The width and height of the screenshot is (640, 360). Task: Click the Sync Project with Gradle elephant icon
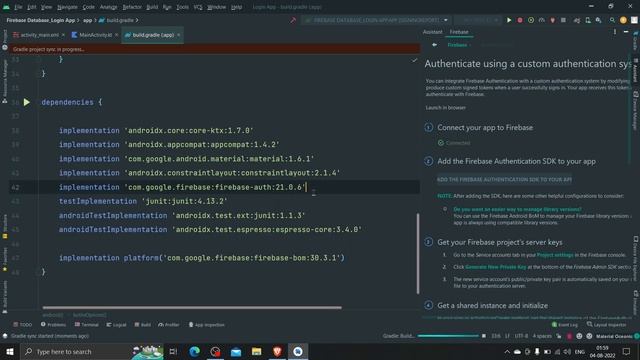click(x=577, y=20)
